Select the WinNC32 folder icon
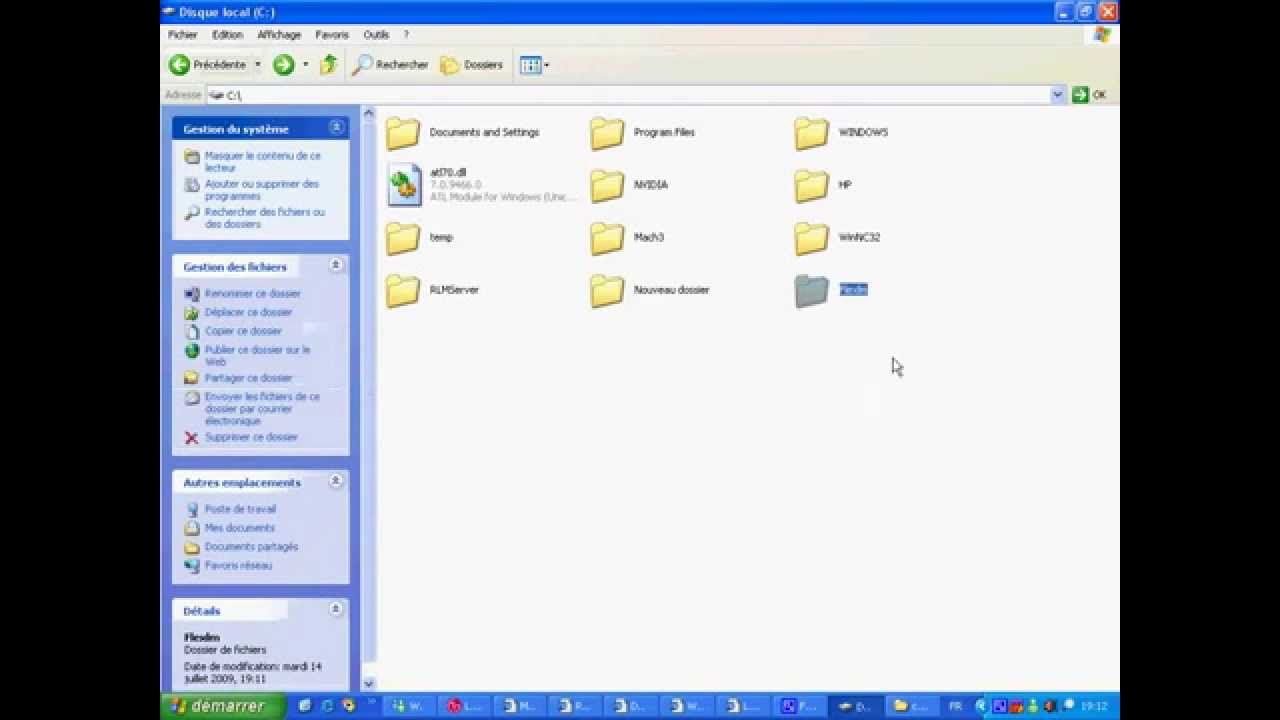 [812, 238]
